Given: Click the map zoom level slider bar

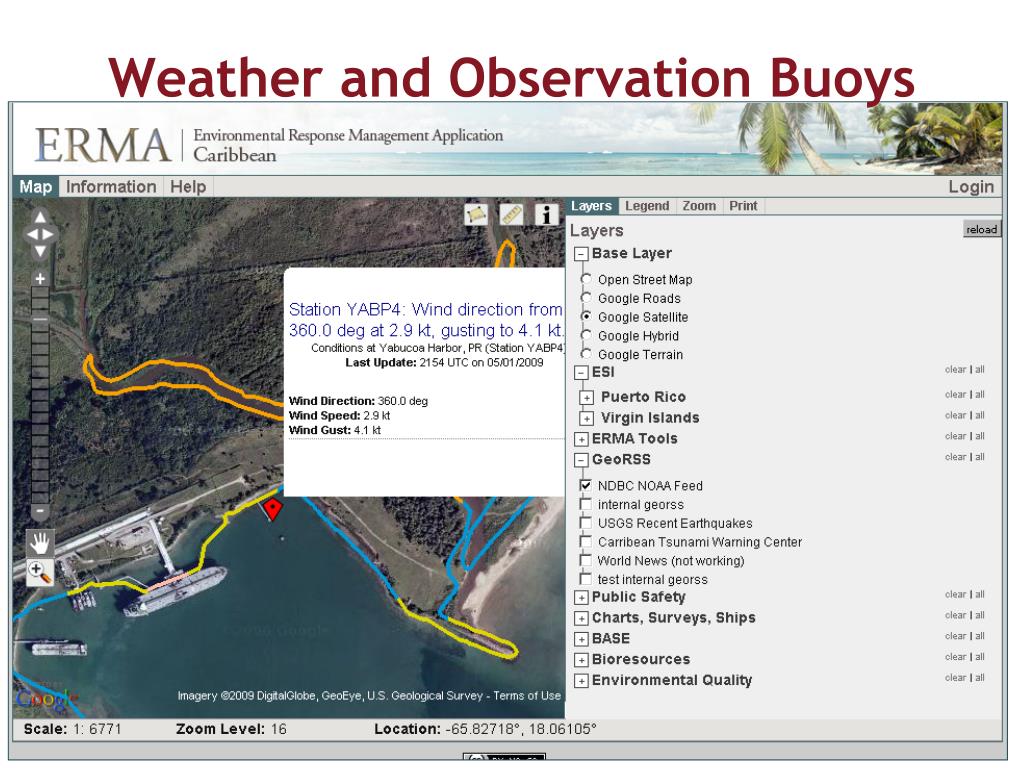Looking at the screenshot, I should coord(40,395).
